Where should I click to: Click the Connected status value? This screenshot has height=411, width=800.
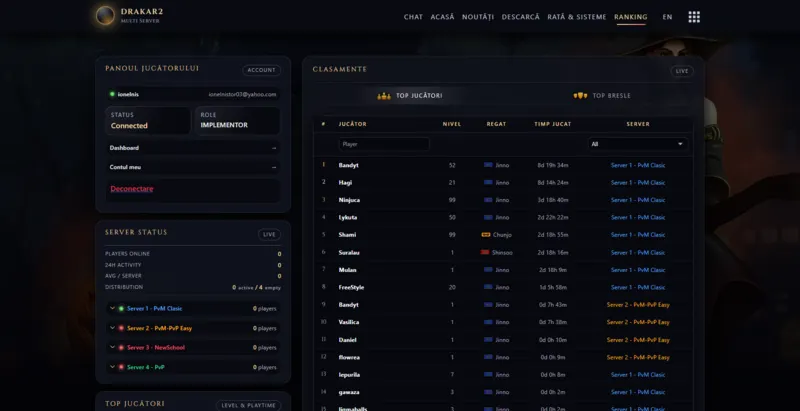tap(129, 125)
